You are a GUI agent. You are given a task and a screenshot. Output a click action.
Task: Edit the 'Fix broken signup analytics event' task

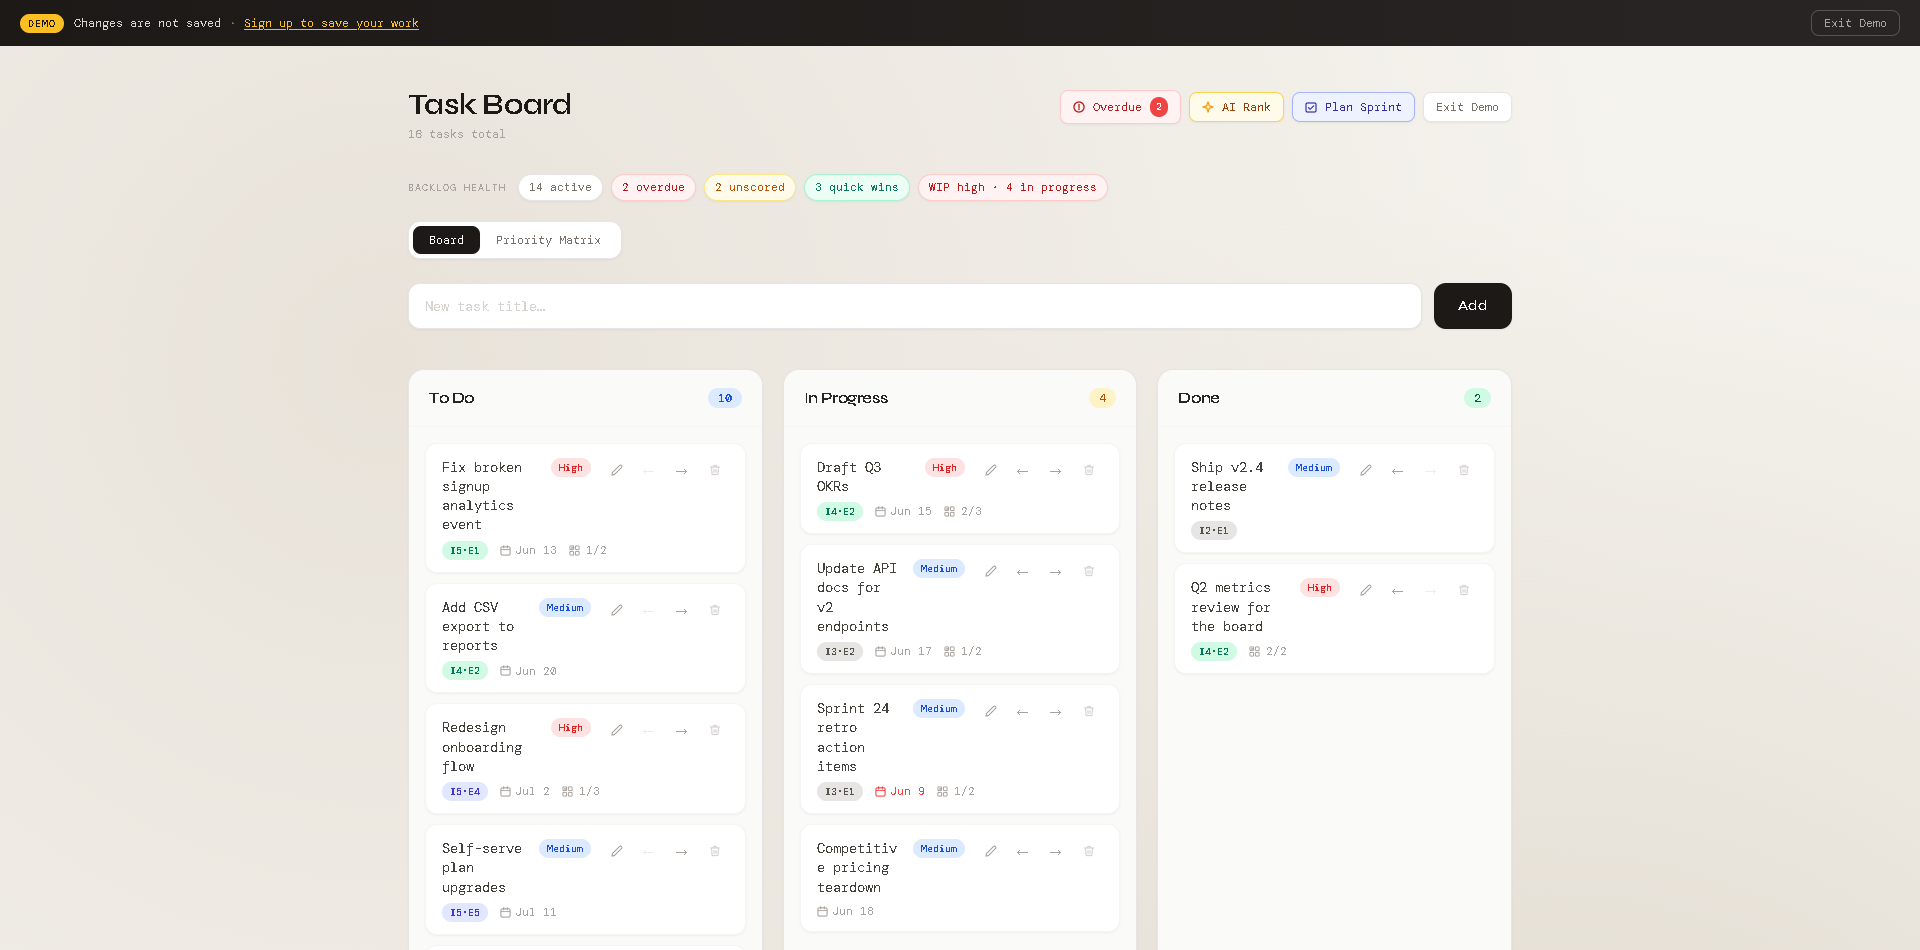pyautogui.click(x=617, y=470)
